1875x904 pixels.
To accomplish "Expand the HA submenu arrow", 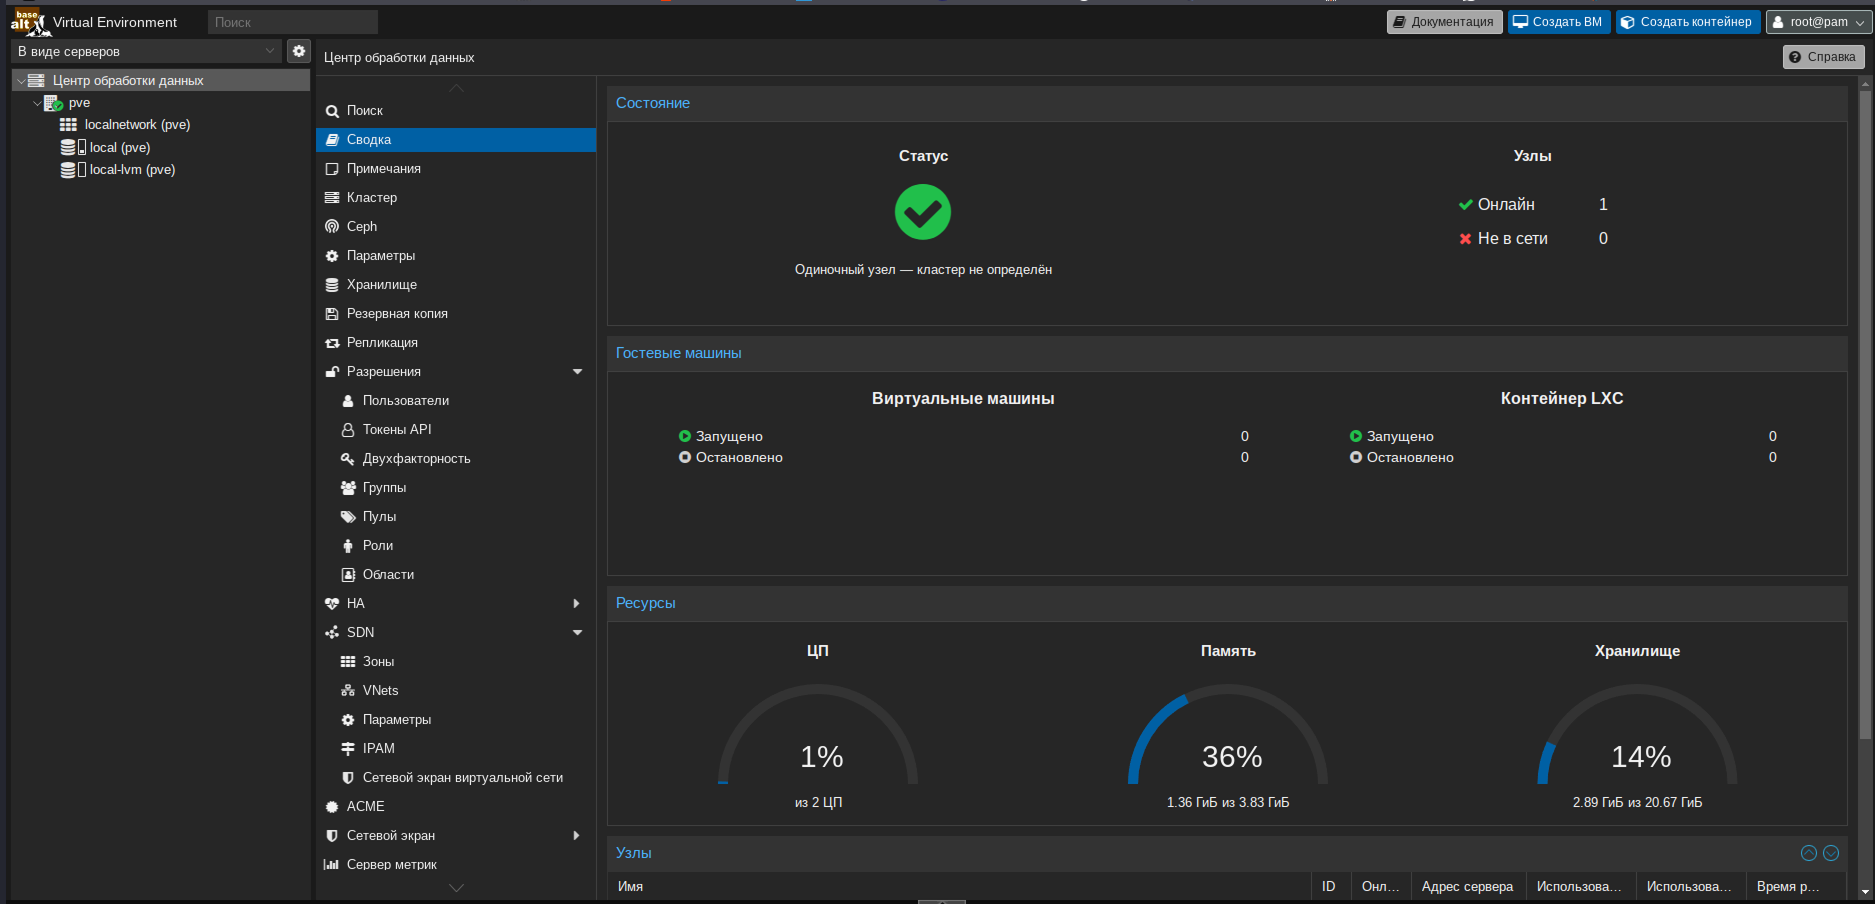I will [x=576, y=604].
